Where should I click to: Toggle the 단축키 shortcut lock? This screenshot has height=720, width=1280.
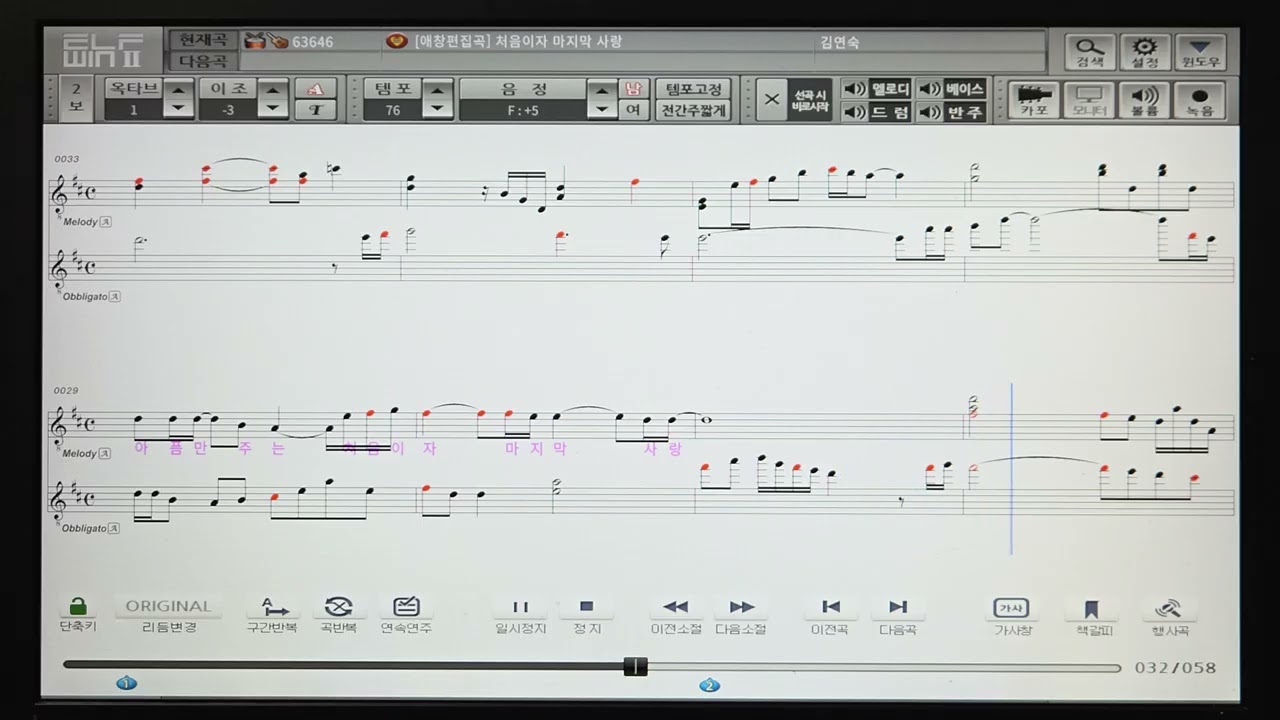tap(77, 614)
